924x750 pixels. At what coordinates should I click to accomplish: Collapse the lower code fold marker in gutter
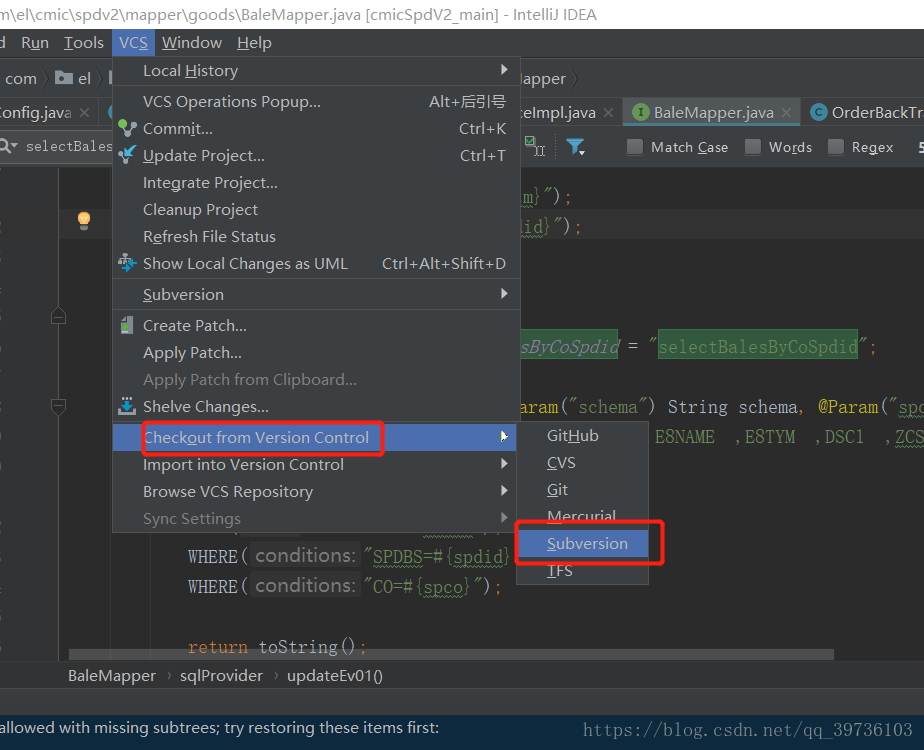tap(58, 406)
